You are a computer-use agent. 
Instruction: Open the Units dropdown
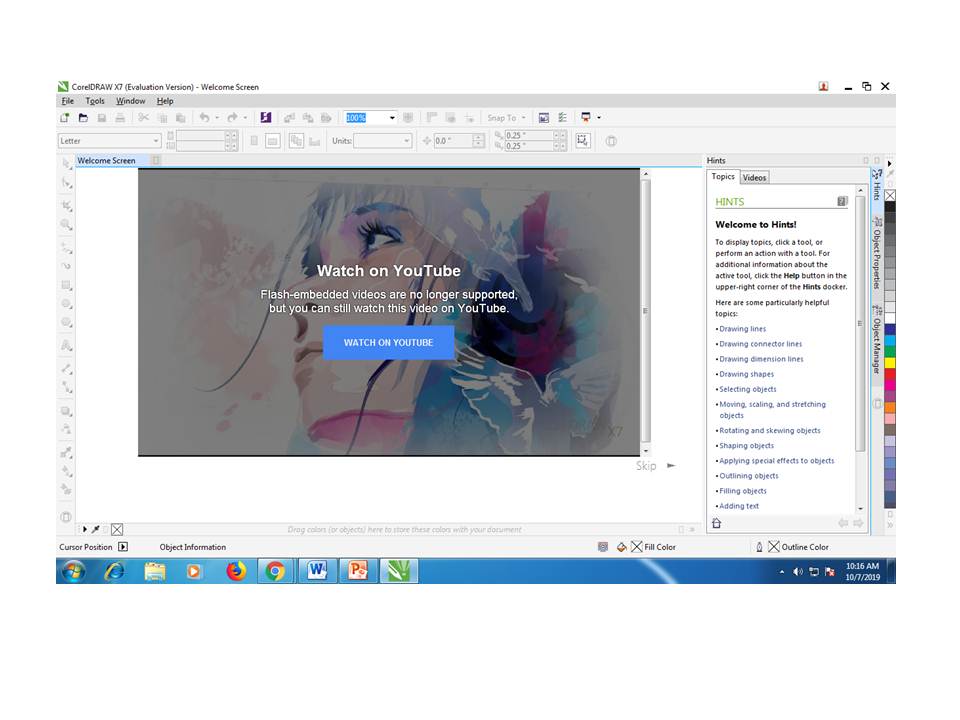406,140
